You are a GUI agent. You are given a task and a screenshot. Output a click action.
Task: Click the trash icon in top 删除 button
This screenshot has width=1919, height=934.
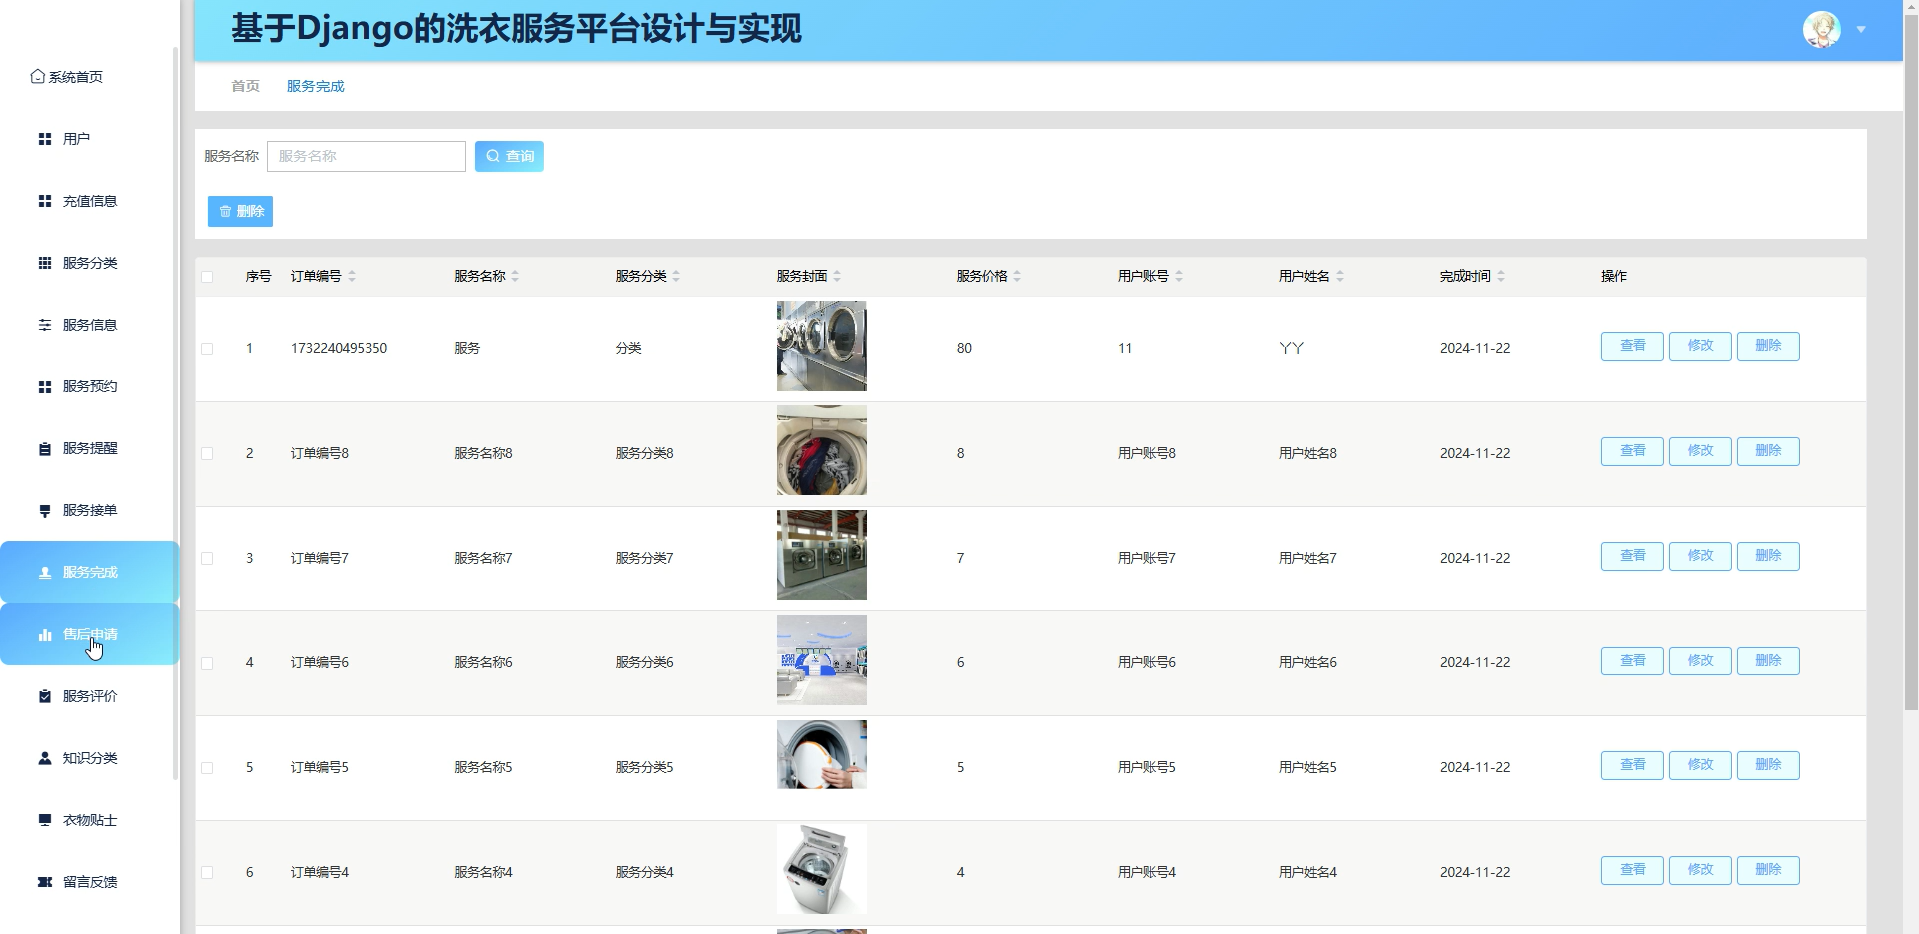225,211
